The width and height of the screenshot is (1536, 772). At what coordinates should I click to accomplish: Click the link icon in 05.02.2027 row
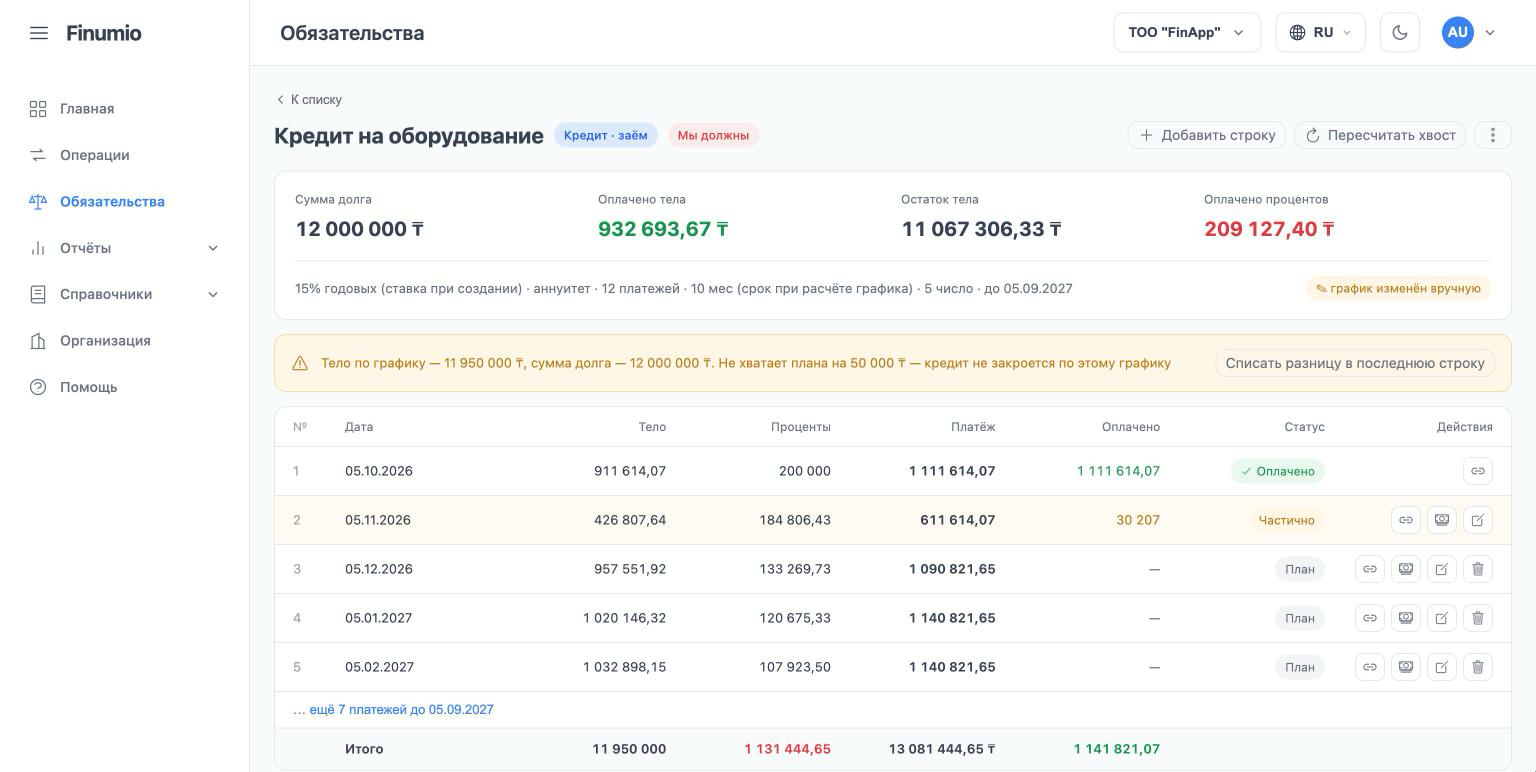click(x=1370, y=667)
